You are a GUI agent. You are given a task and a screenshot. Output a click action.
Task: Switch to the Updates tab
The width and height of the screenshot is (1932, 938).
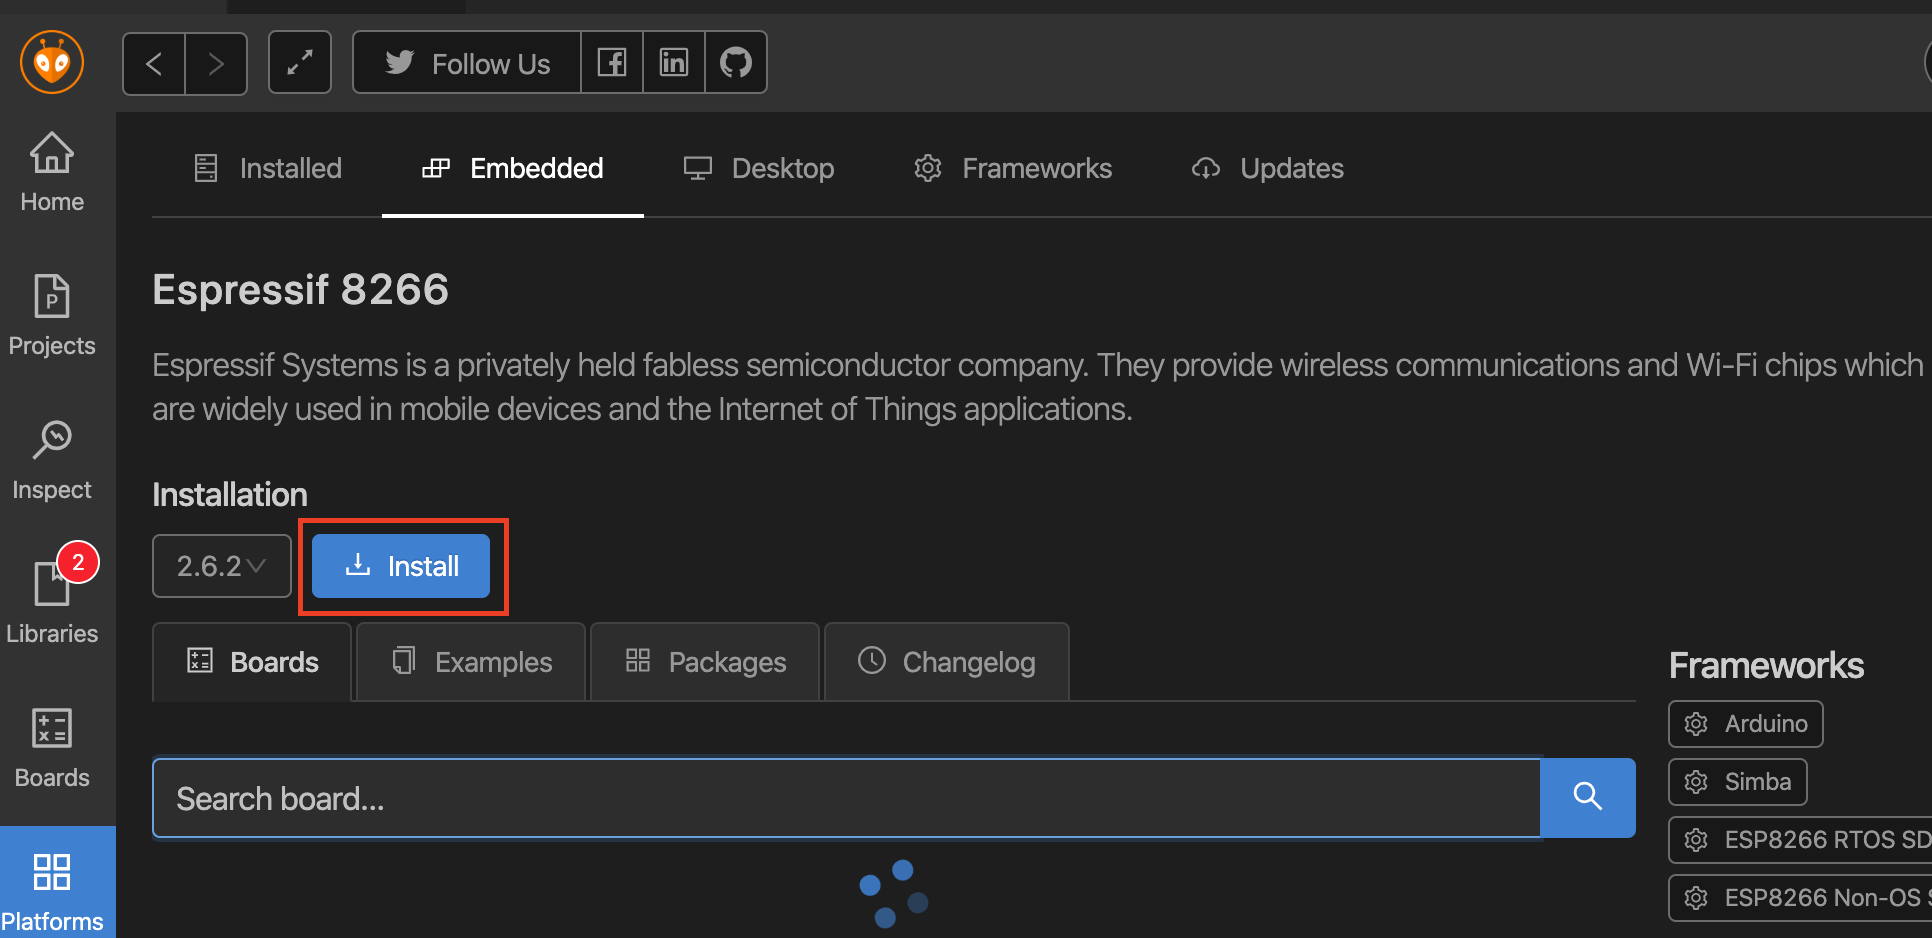point(1268,168)
